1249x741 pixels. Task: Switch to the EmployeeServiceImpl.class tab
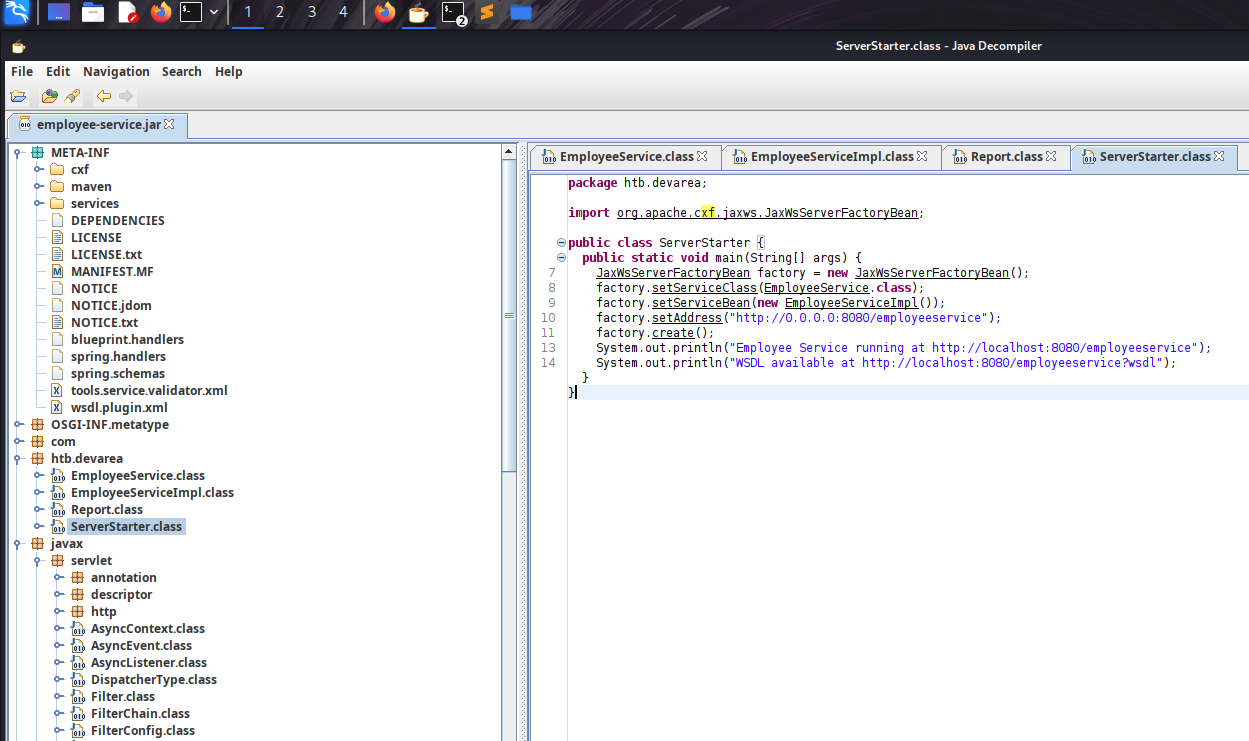830,157
